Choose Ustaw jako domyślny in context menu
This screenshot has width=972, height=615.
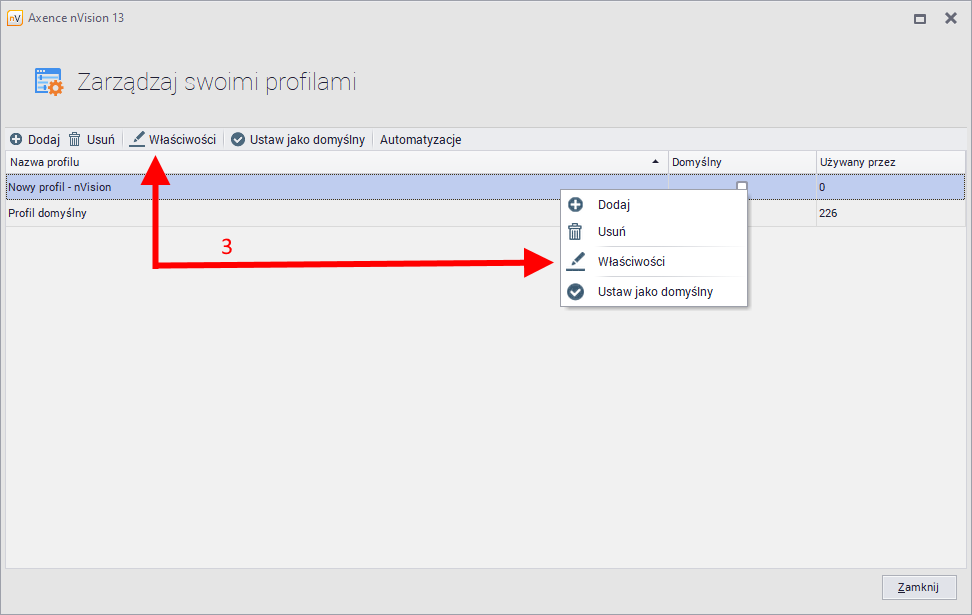point(655,292)
